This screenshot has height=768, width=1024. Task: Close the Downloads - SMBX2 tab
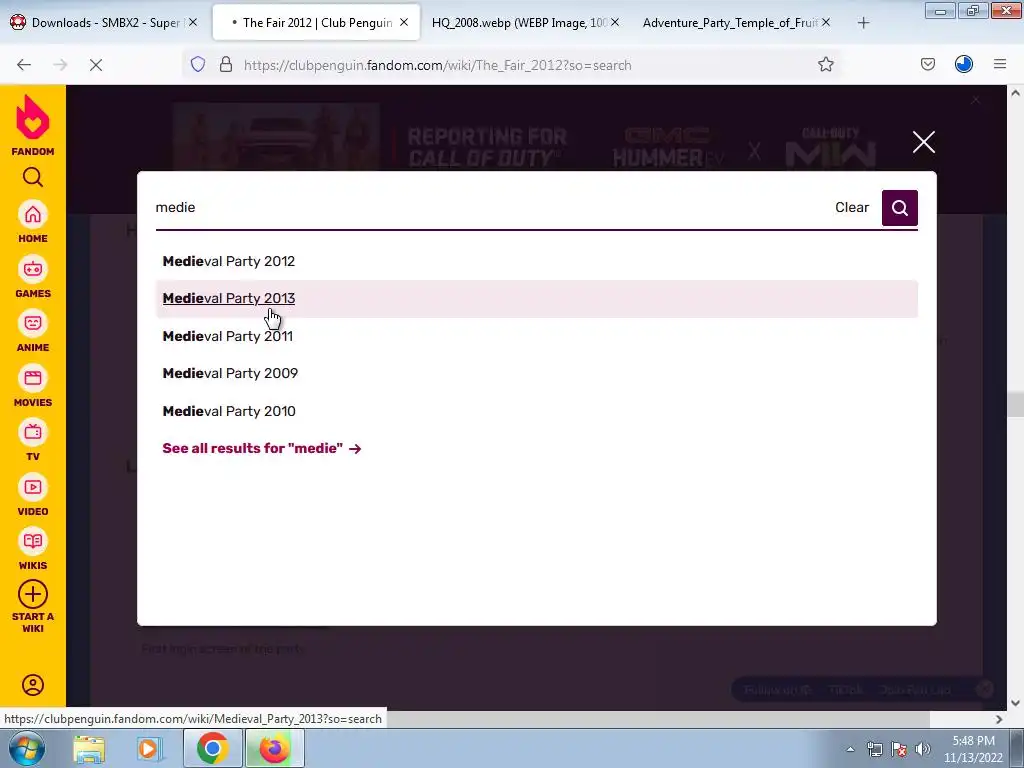point(193,22)
